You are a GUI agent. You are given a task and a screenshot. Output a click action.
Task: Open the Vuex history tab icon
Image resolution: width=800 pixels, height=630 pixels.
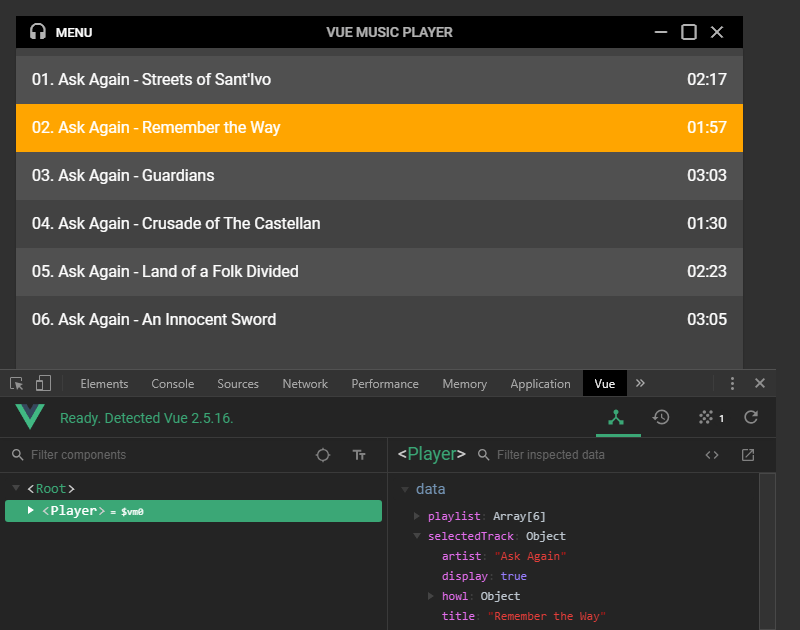coord(661,417)
